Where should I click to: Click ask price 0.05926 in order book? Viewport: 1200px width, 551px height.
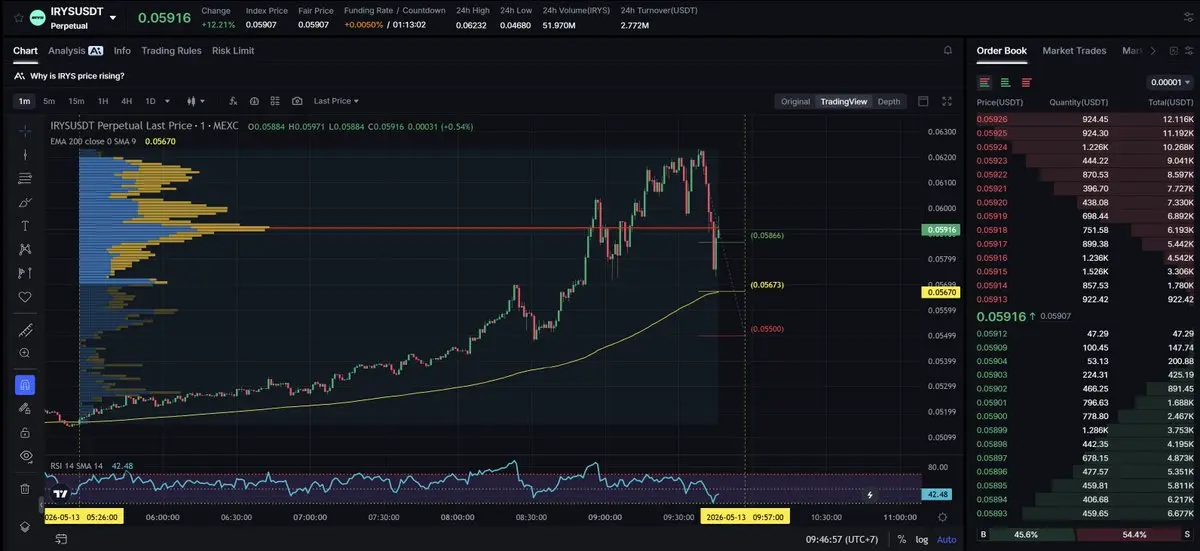[x=992, y=119]
